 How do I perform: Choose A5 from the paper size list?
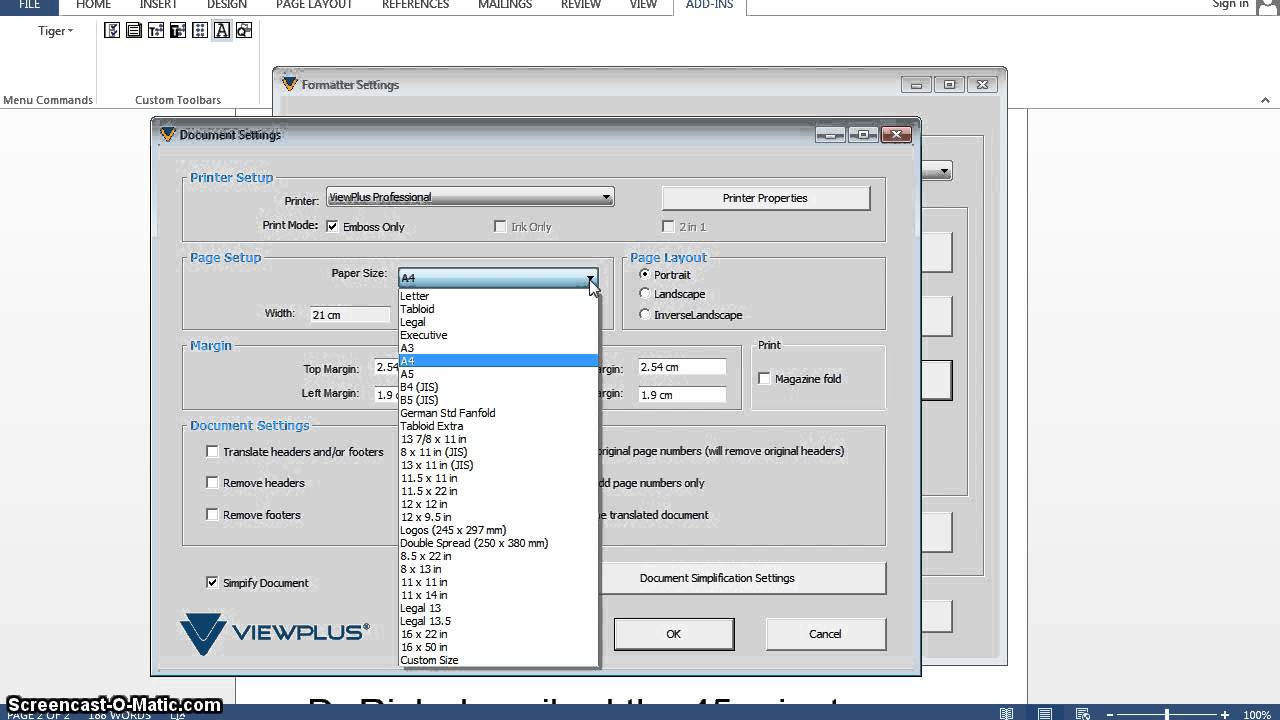click(498, 374)
